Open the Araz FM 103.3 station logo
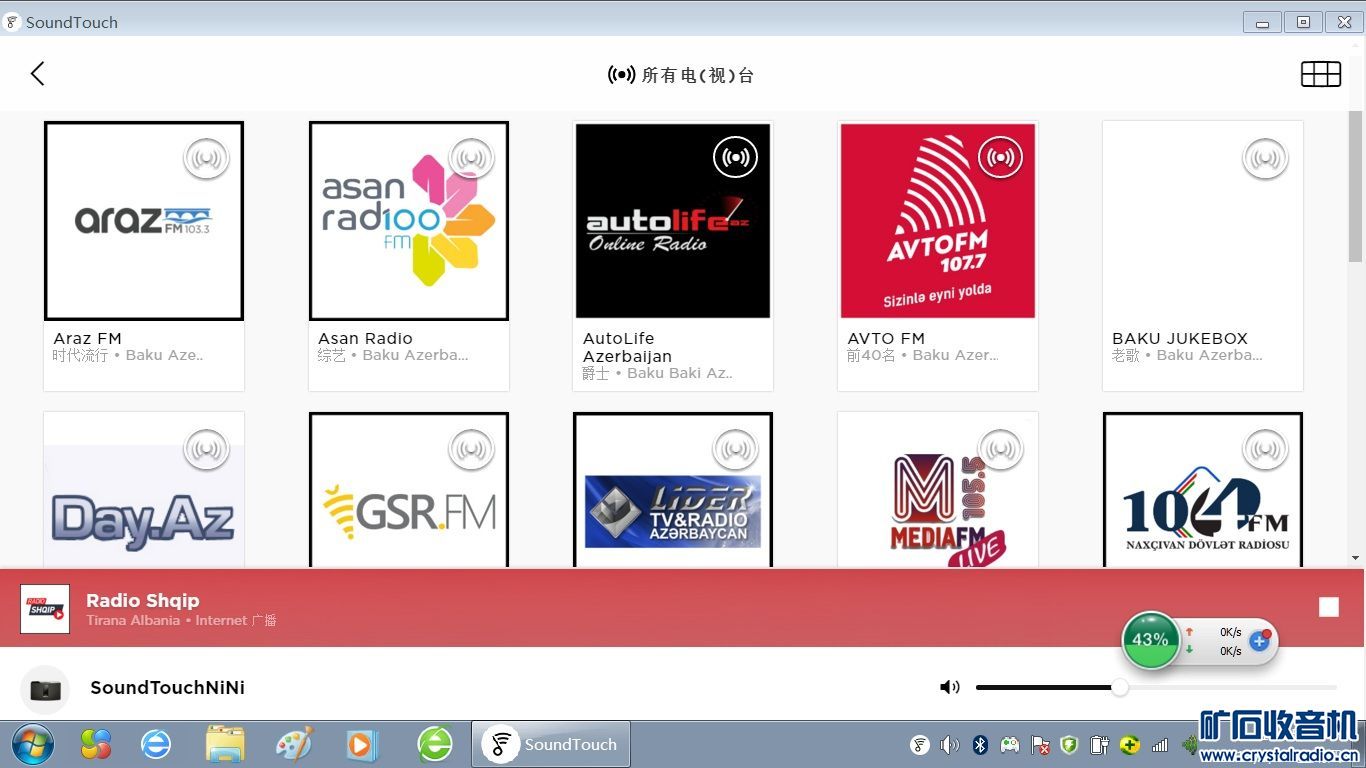Screen dimensions: 1366x768 (x=144, y=221)
